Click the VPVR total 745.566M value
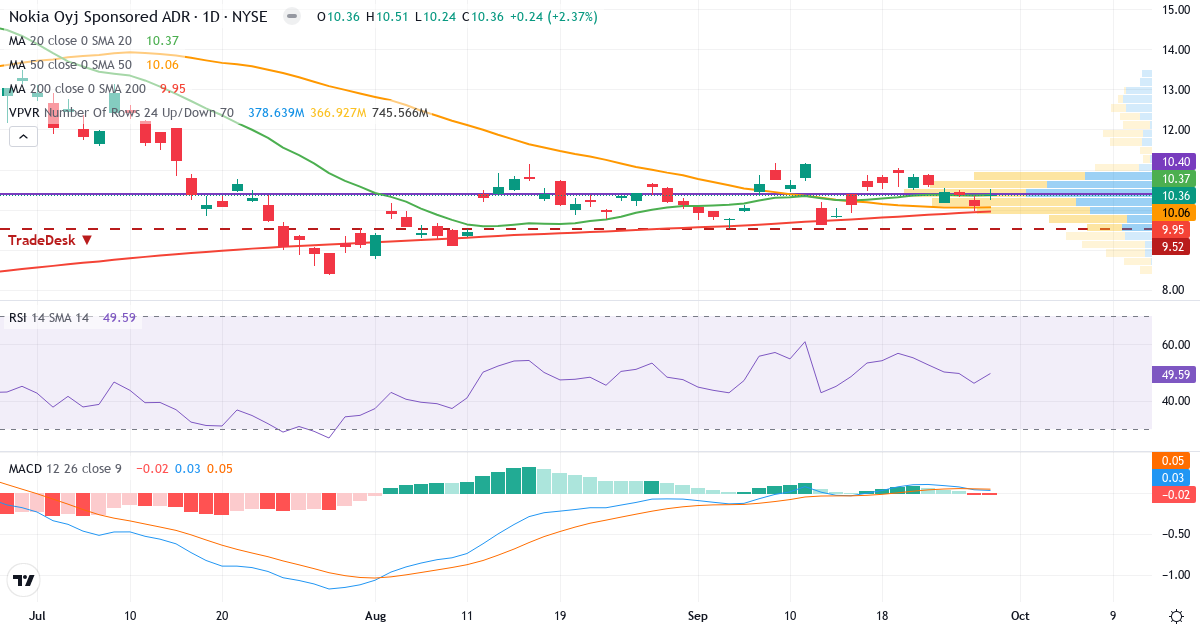This screenshot has width=1200, height=630. 400,113
